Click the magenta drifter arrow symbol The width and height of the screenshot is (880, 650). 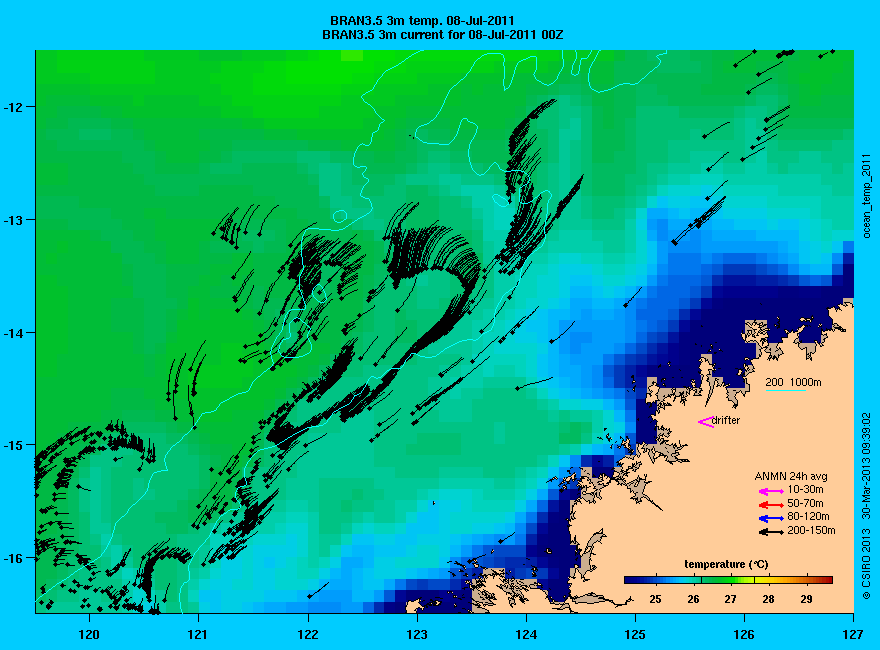705,422
